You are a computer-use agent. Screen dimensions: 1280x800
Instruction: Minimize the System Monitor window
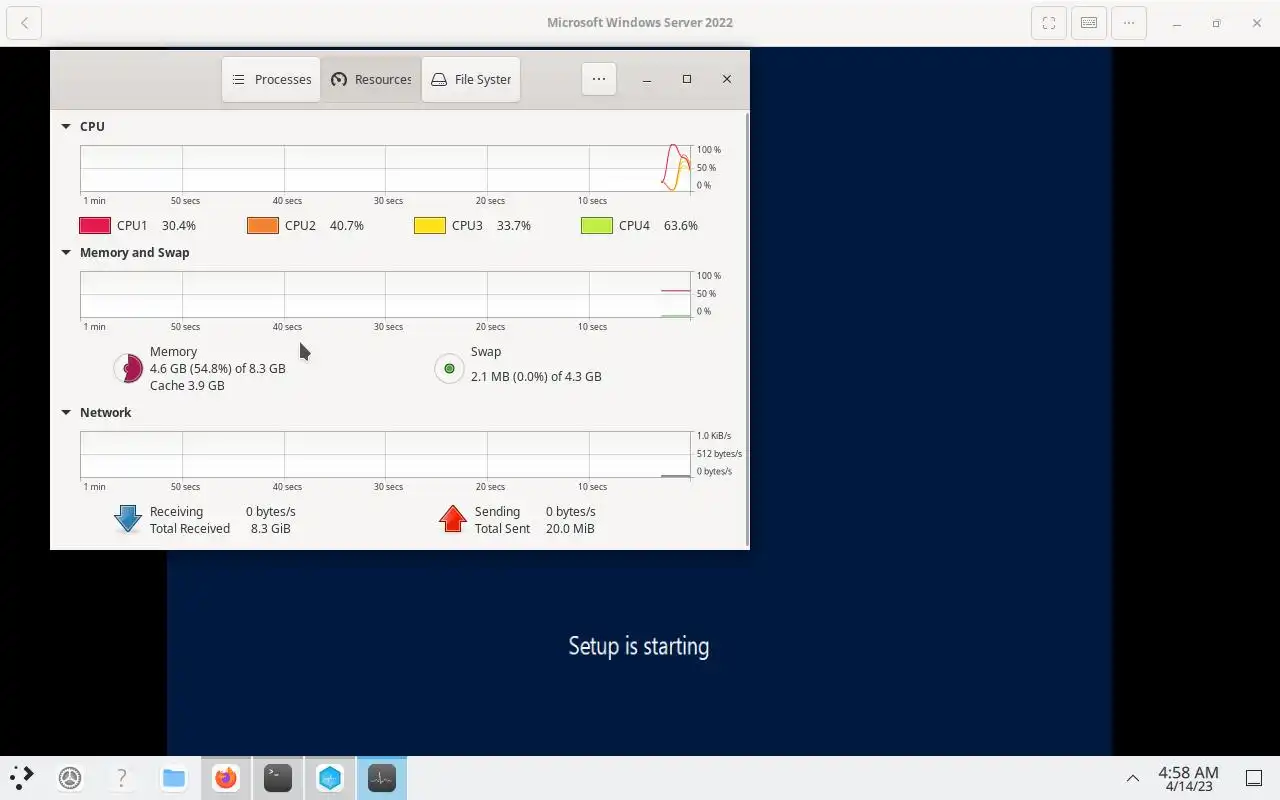tap(647, 79)
